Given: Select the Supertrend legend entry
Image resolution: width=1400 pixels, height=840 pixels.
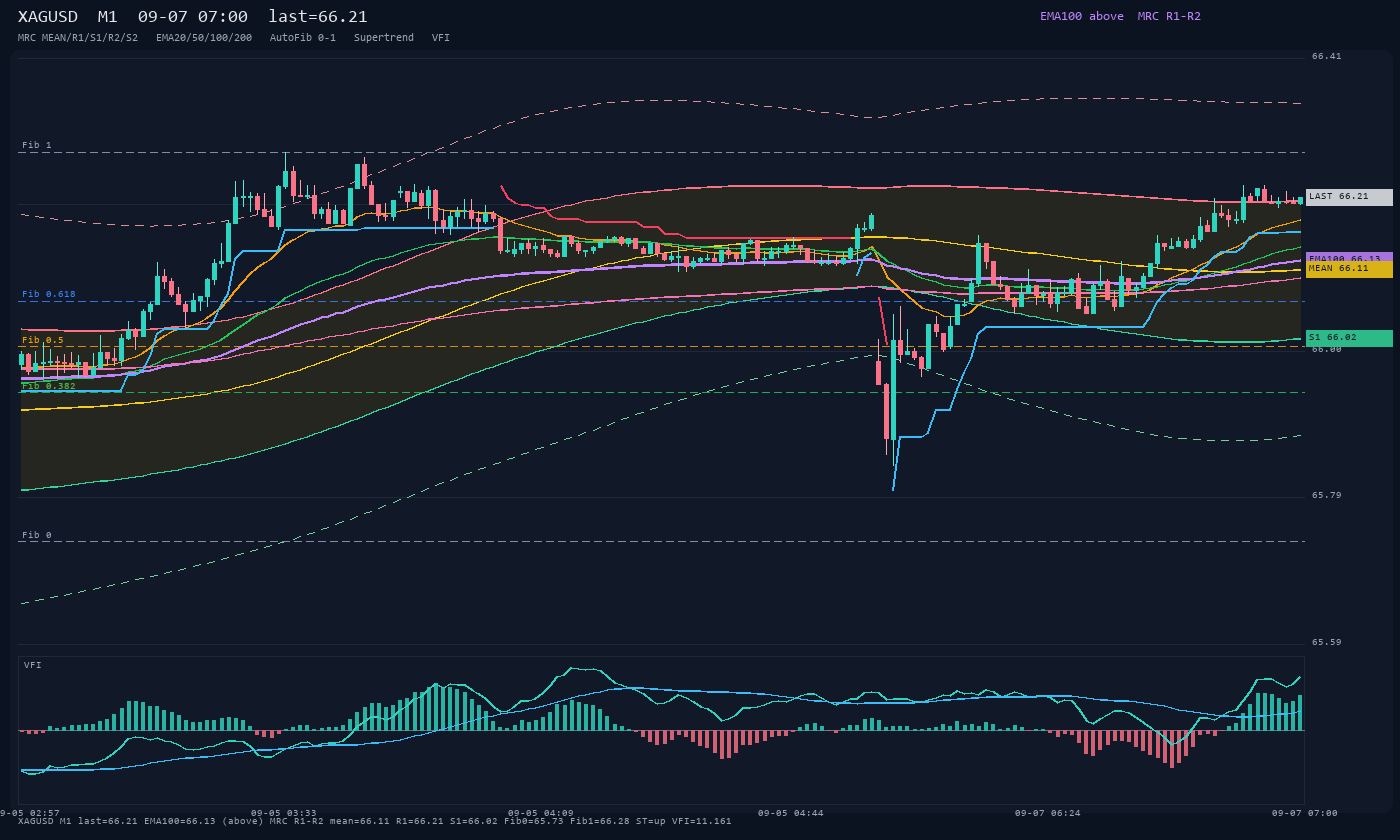Looking at the screenshot, I should tap(384, 38).
